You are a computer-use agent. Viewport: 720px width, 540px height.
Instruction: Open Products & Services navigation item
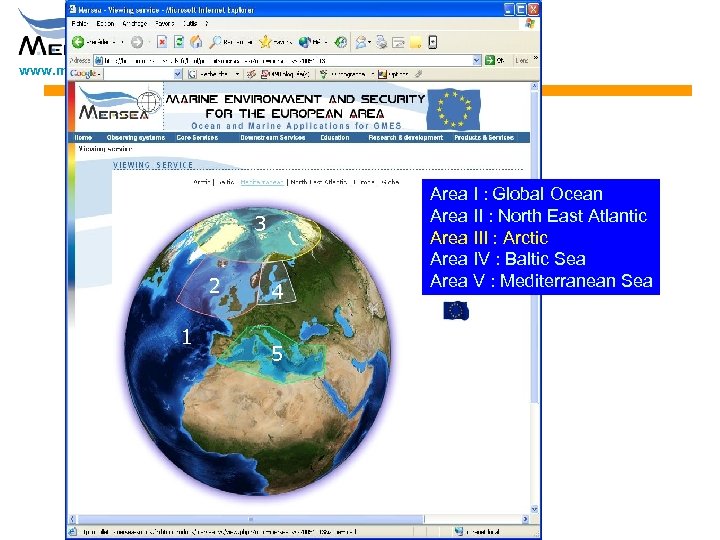coord(484,138)
